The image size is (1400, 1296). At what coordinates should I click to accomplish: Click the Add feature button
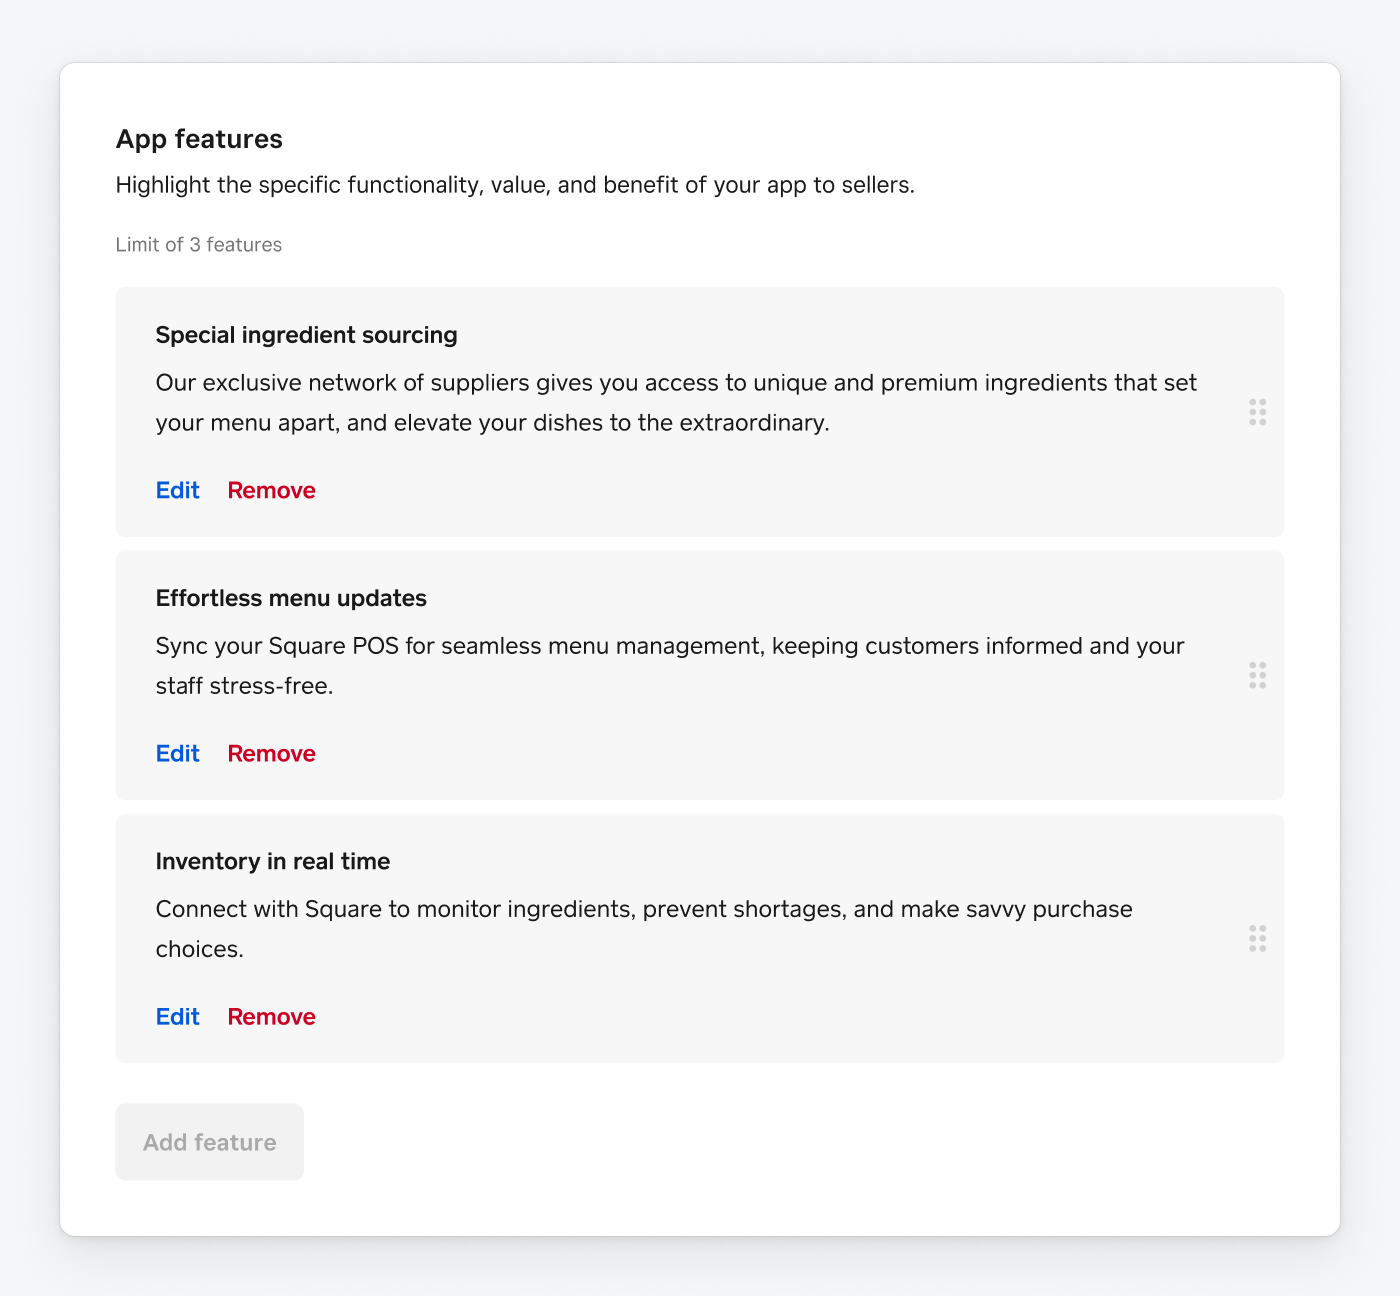coord(210,1142)
